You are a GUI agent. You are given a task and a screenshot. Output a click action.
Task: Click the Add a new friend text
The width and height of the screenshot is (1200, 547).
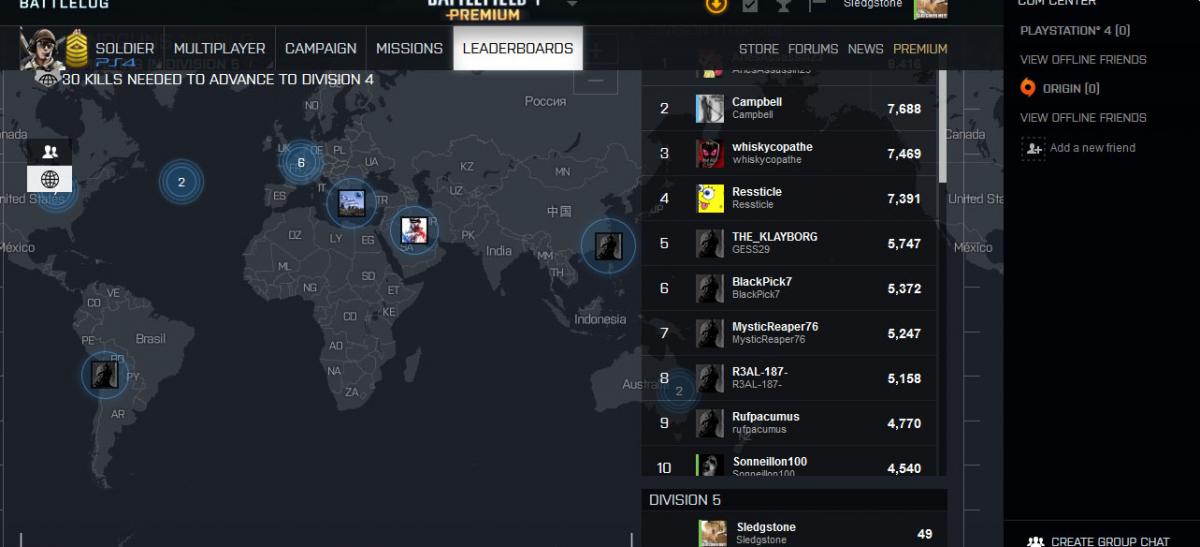(1093, 148)
